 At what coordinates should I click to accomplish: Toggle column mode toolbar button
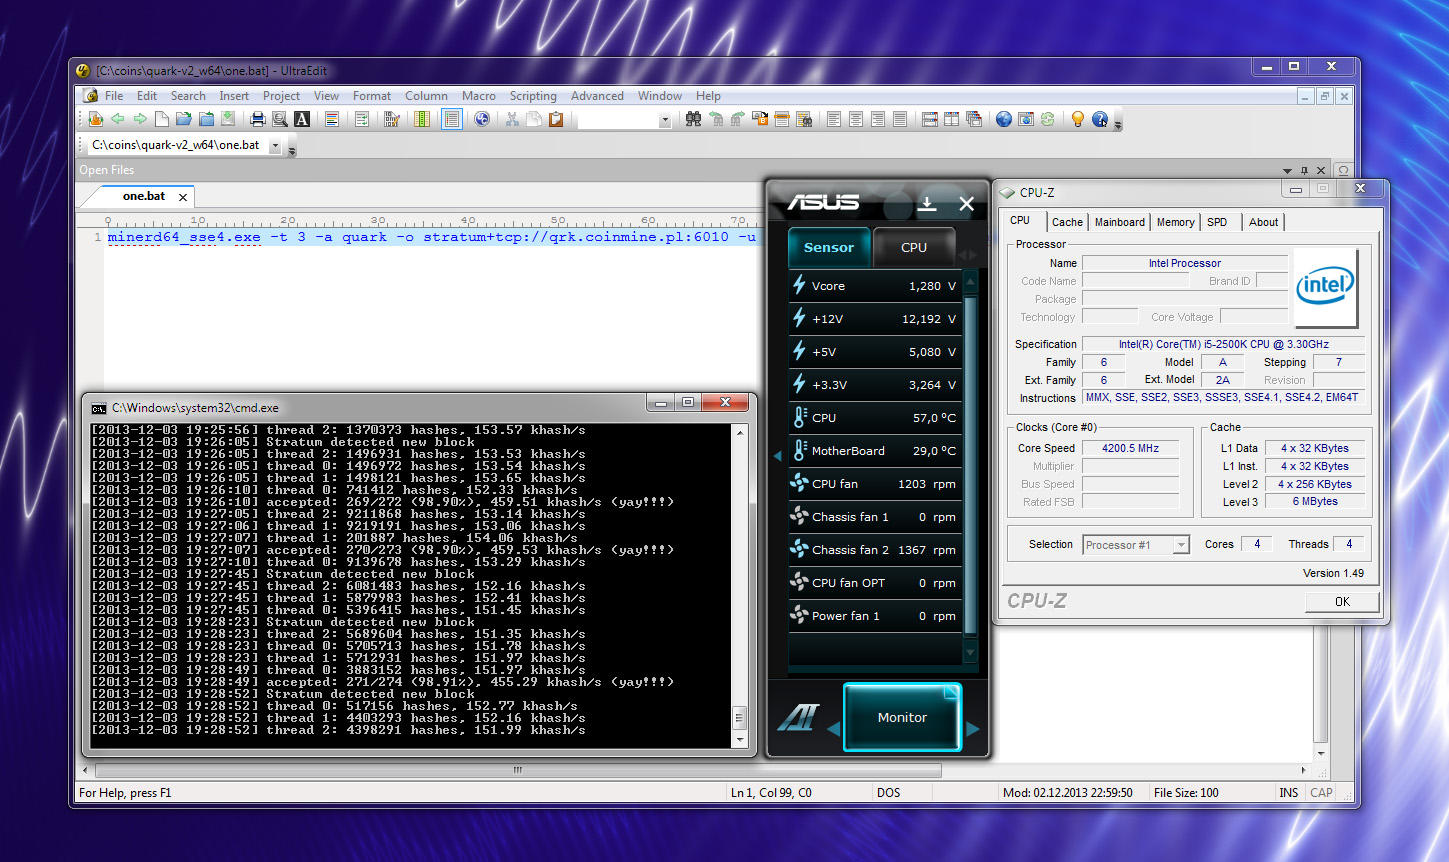click(x=421, y=119)
